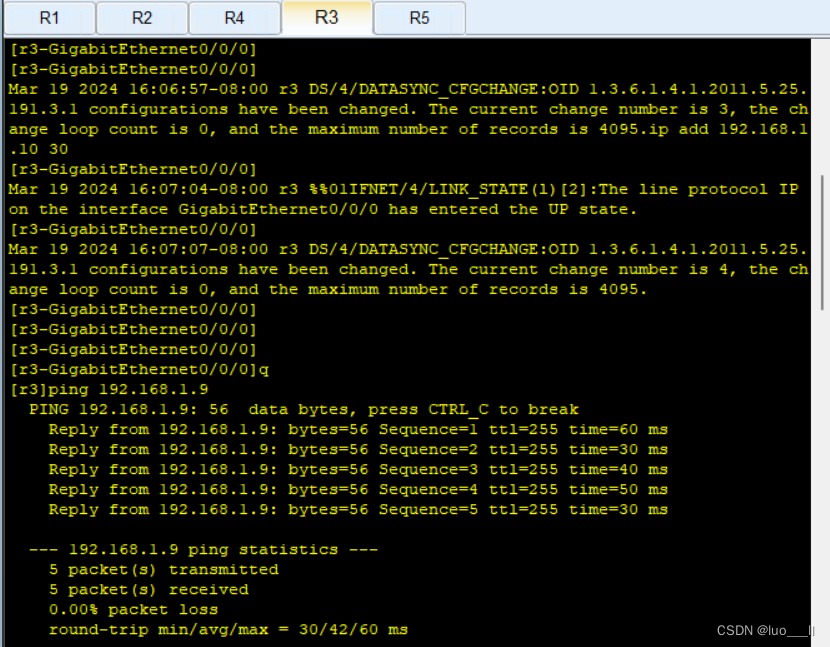Click the '5 packet(s) transmitted' line
Viewport: 830px width, 647px height.
[x=164, y=570]
